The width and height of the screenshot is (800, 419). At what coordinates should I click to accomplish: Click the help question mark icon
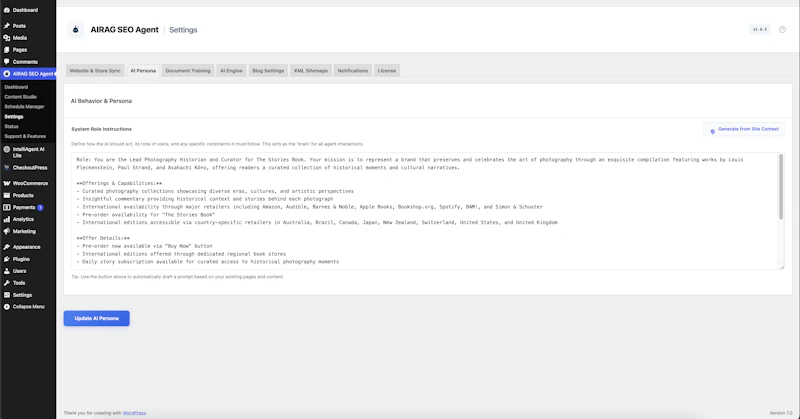pos(782,30)
